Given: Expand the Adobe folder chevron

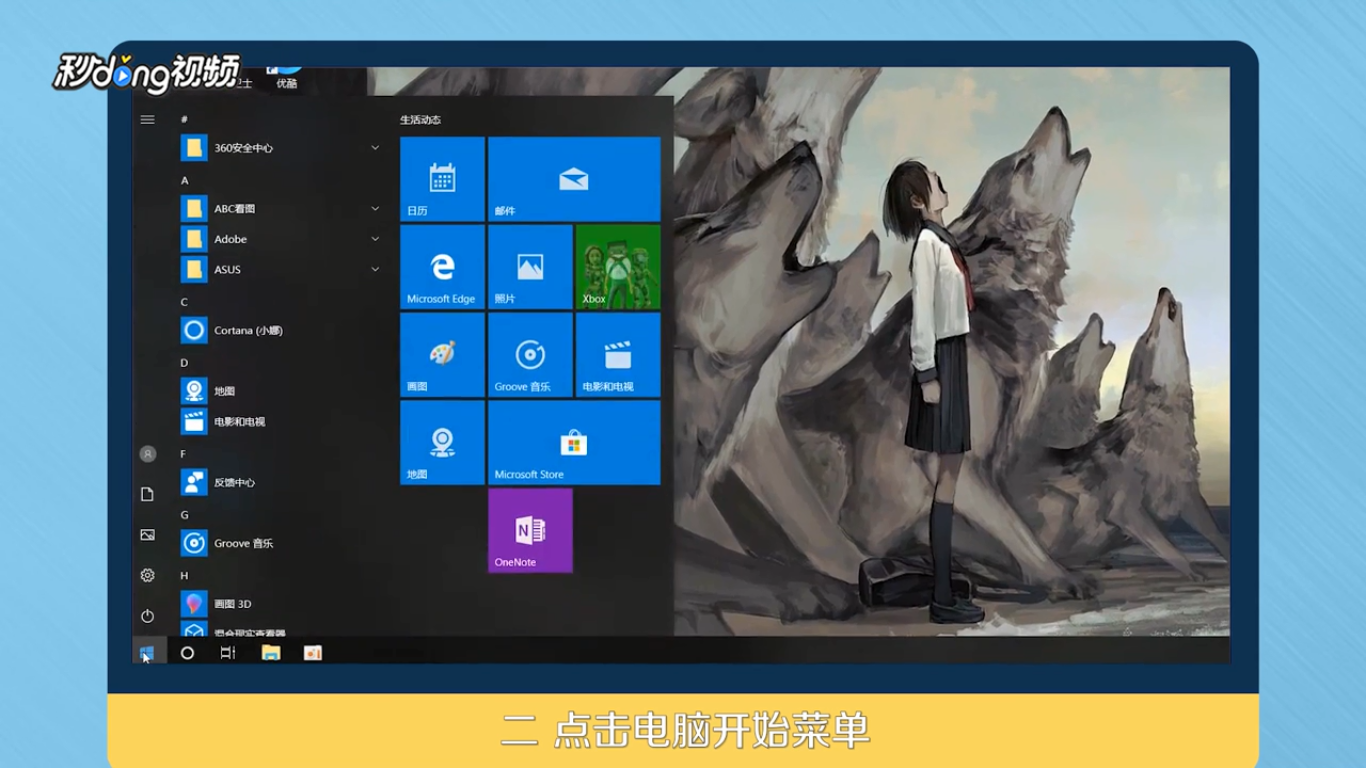Looking at the screenshot, I should click(375, 239).
